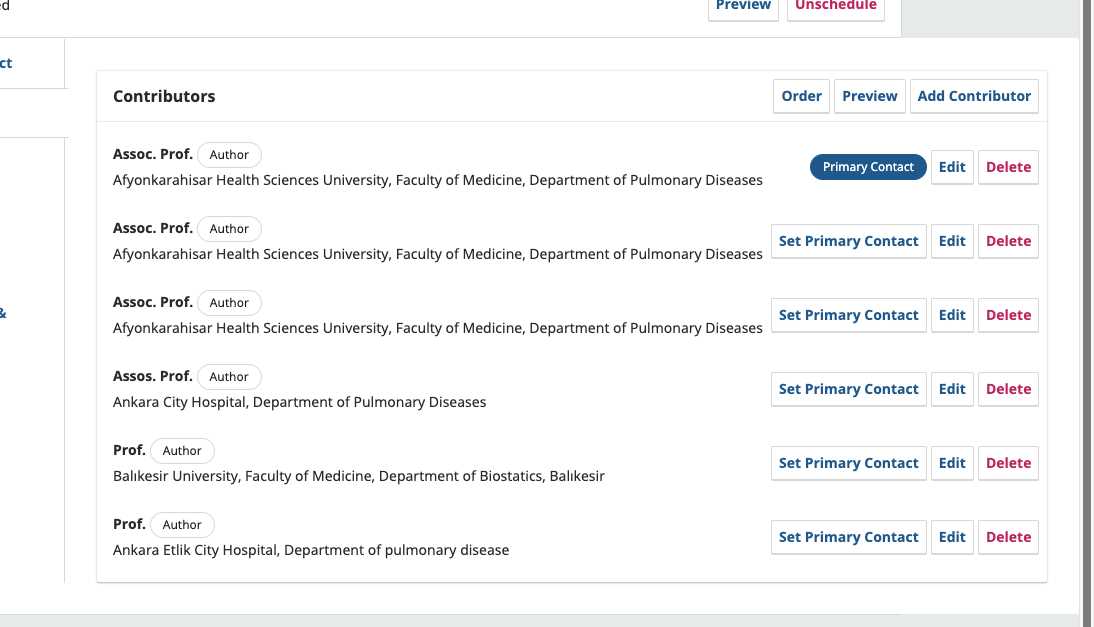Delete the second listed Afyonkarahisar contributor

coord(1008,241)
